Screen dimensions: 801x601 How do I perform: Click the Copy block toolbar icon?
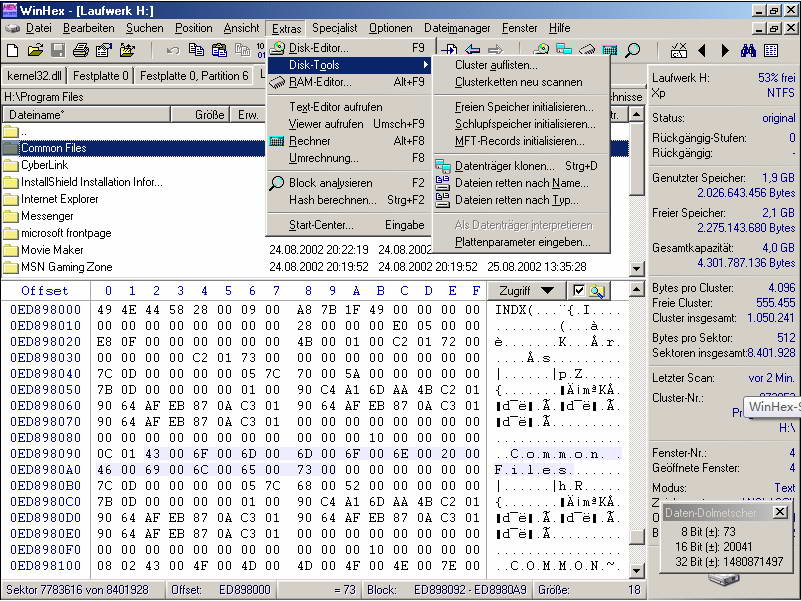pyautogui.click(x=196, y=50)
